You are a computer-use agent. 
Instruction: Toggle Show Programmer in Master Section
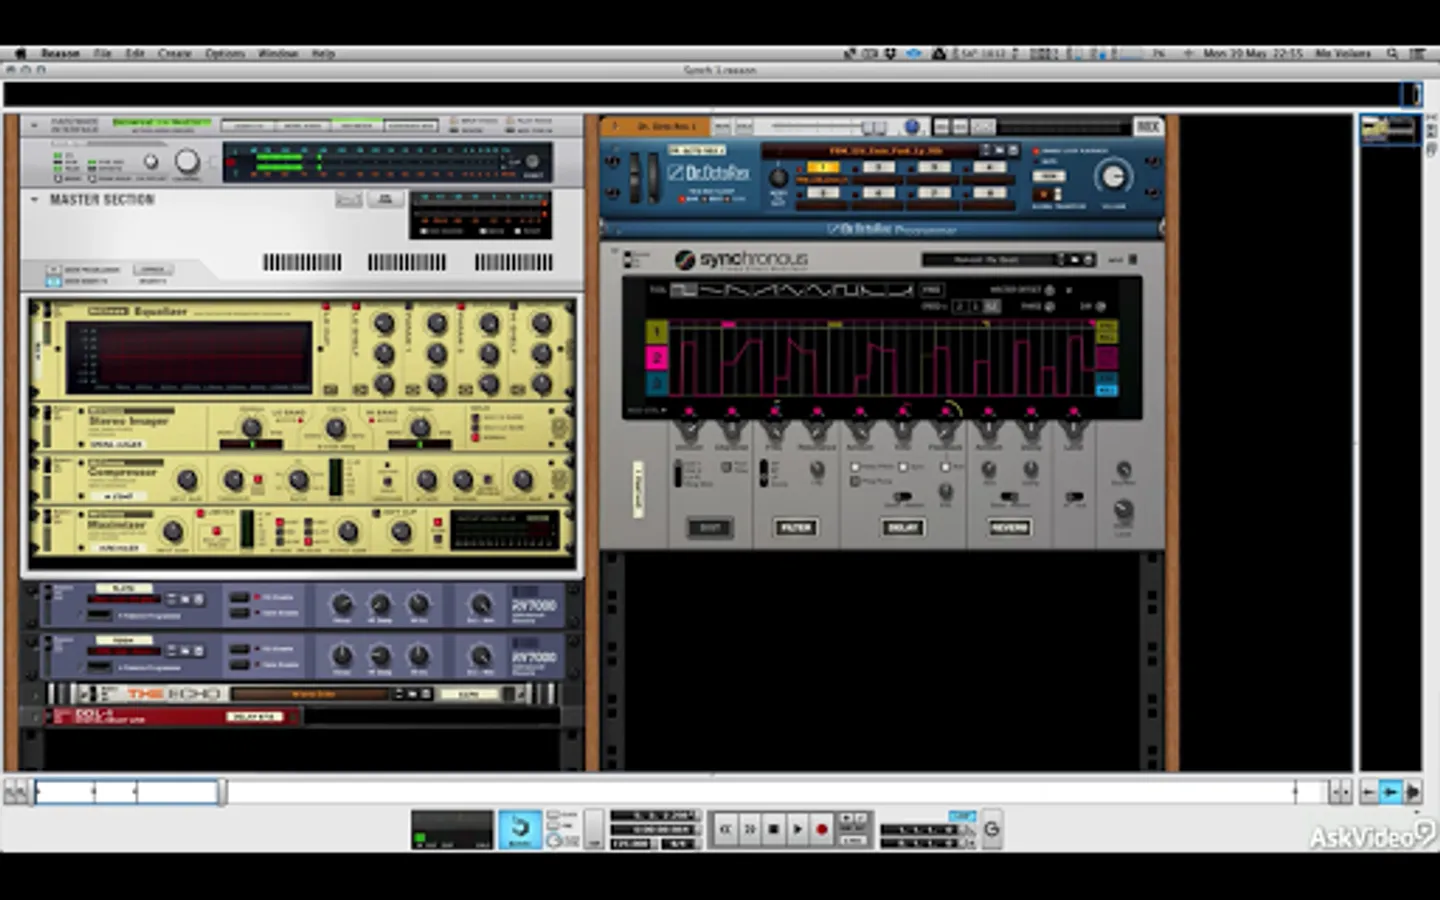point(53,270)
